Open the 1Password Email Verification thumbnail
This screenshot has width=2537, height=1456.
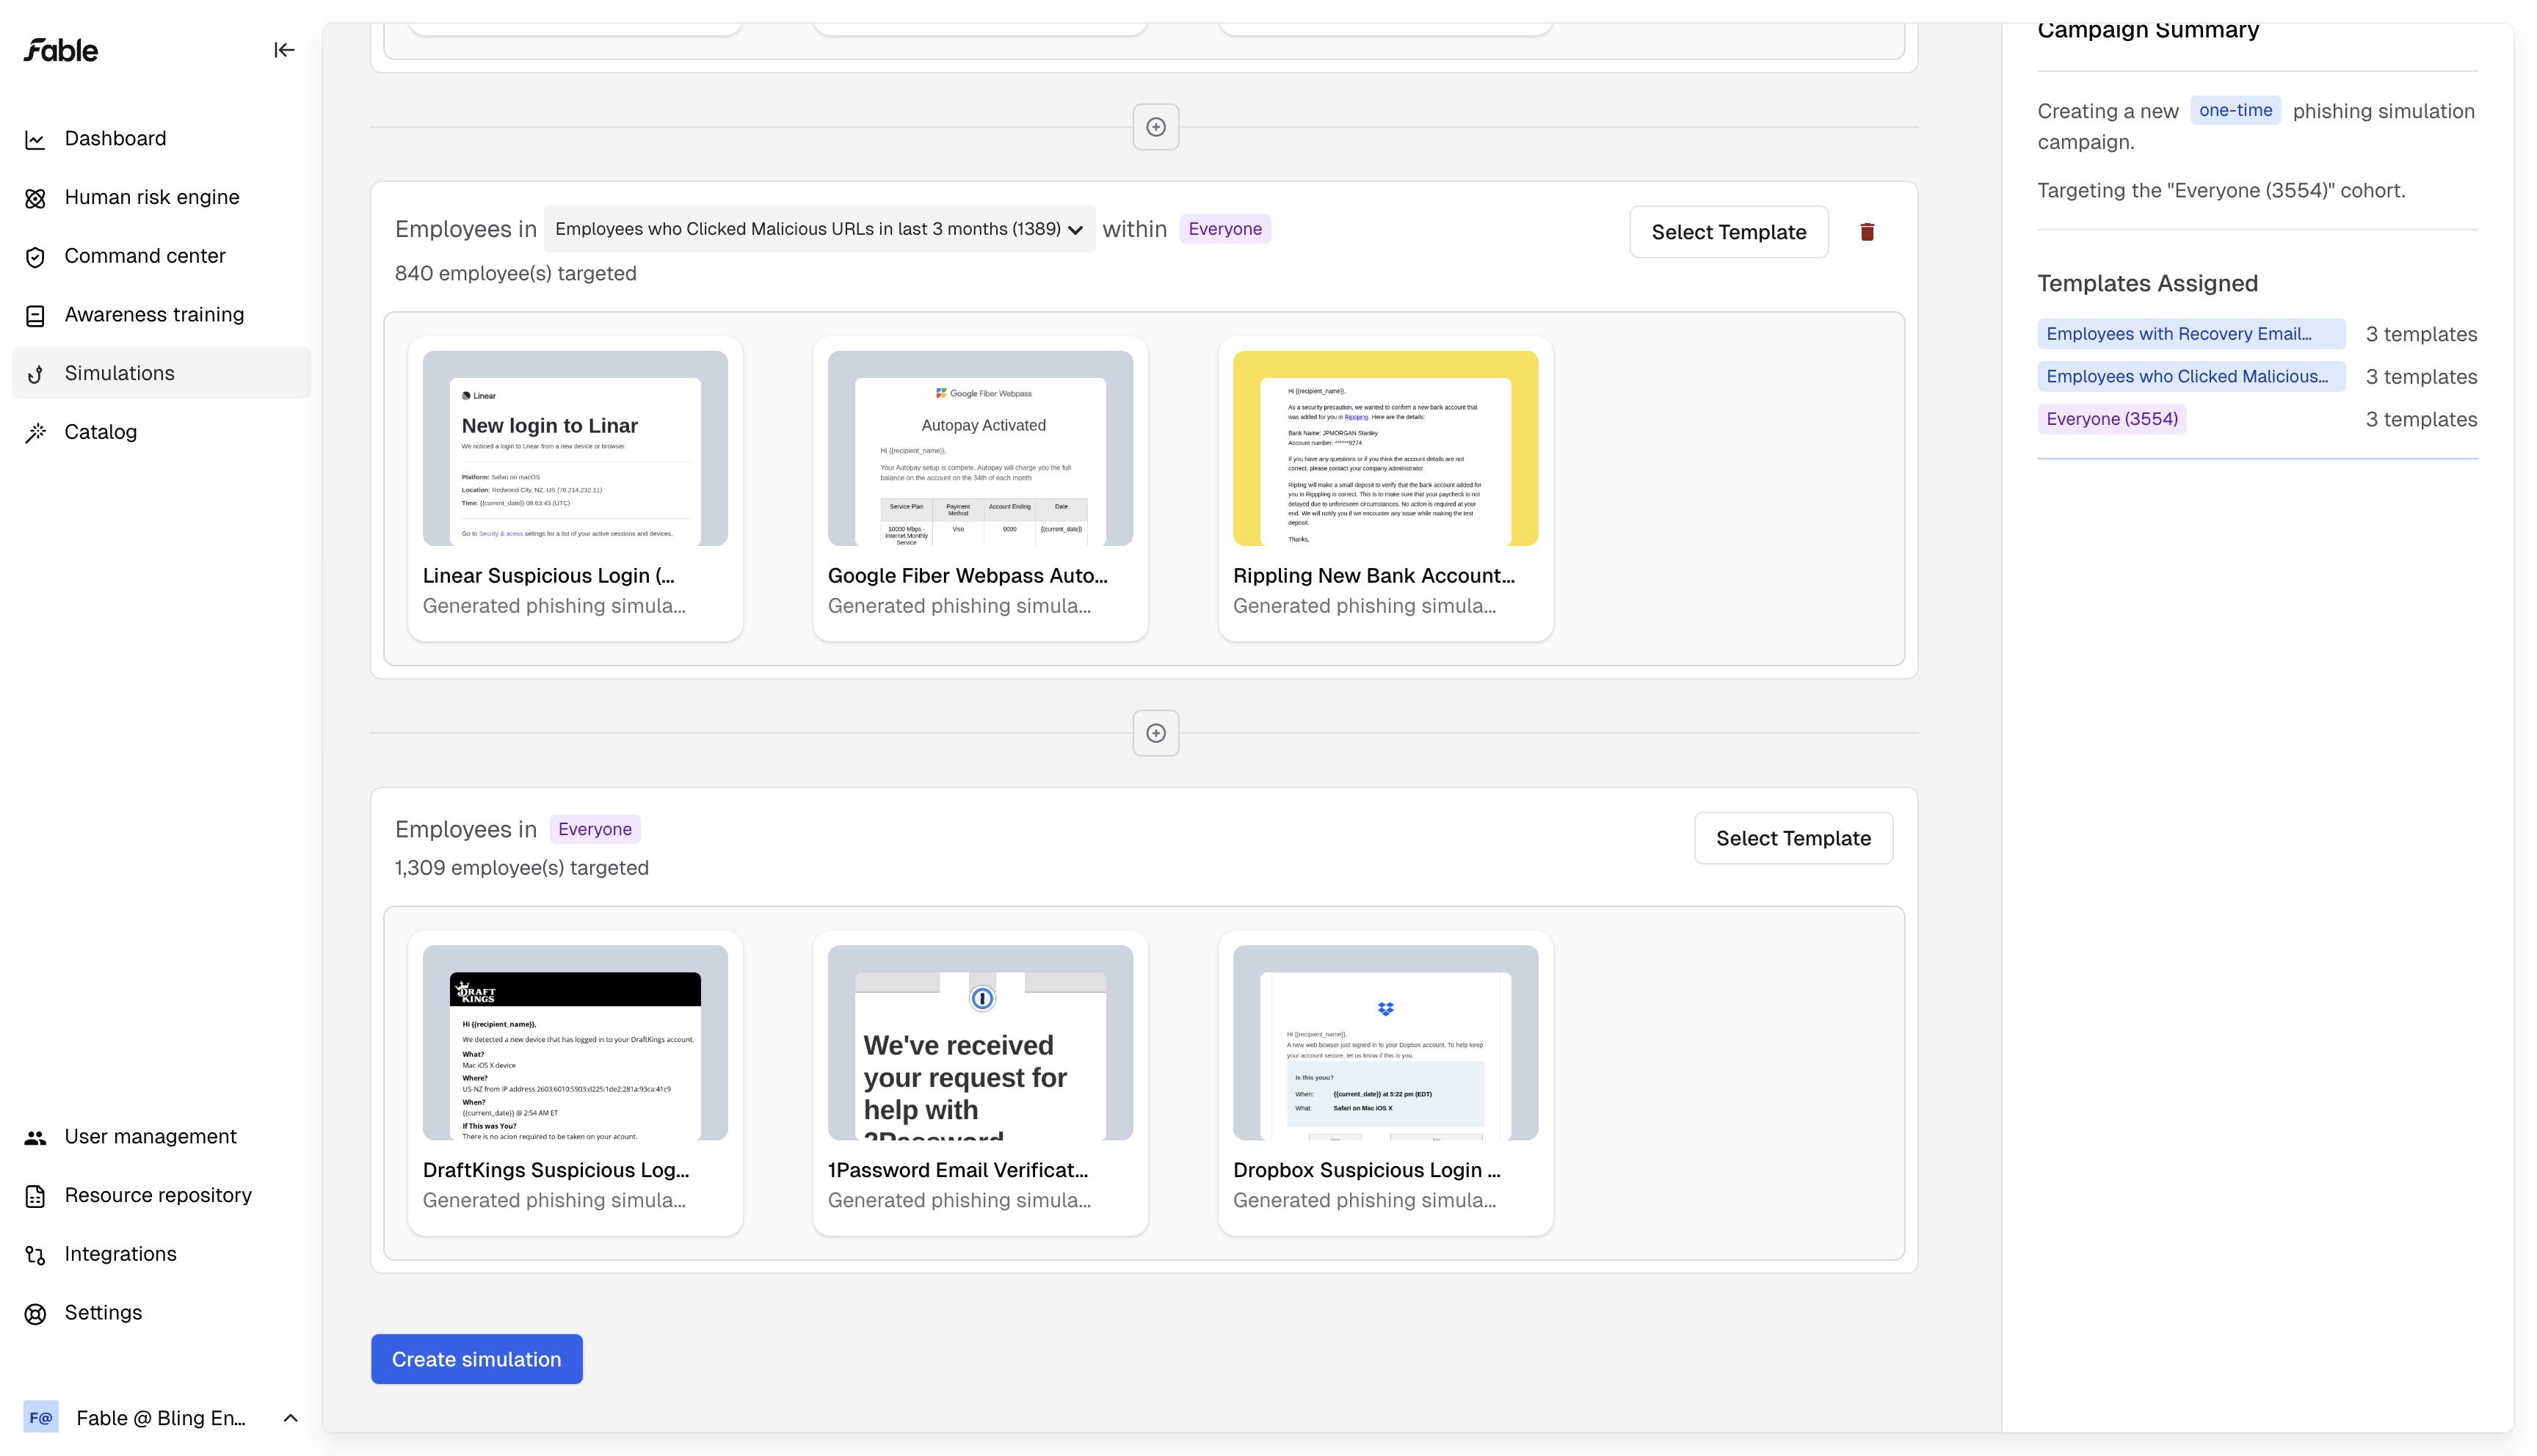(980, 1043)
